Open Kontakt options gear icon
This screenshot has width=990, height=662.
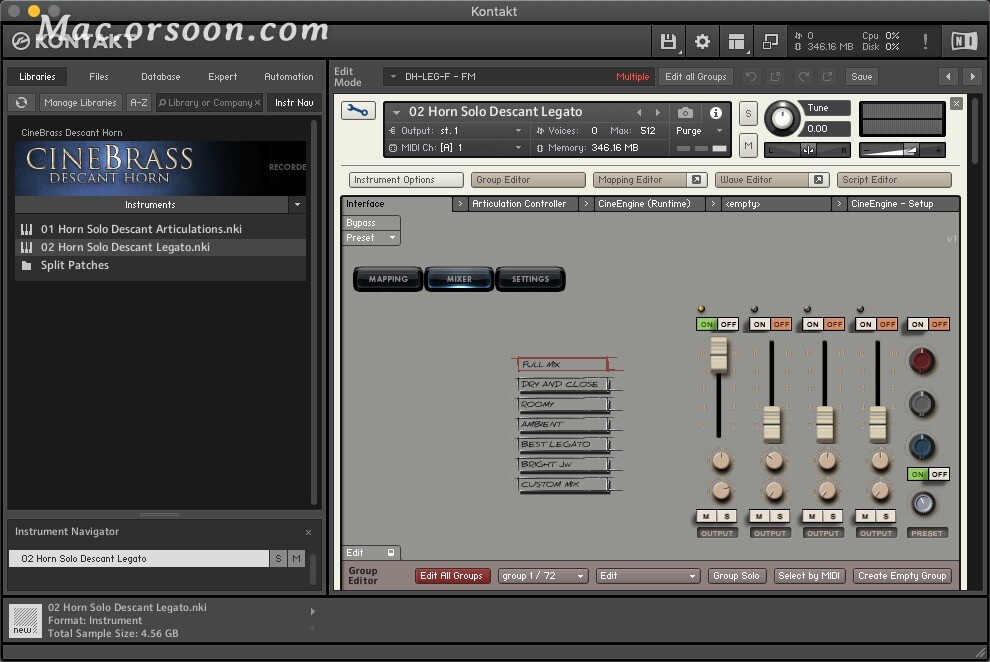pos(702,42)
